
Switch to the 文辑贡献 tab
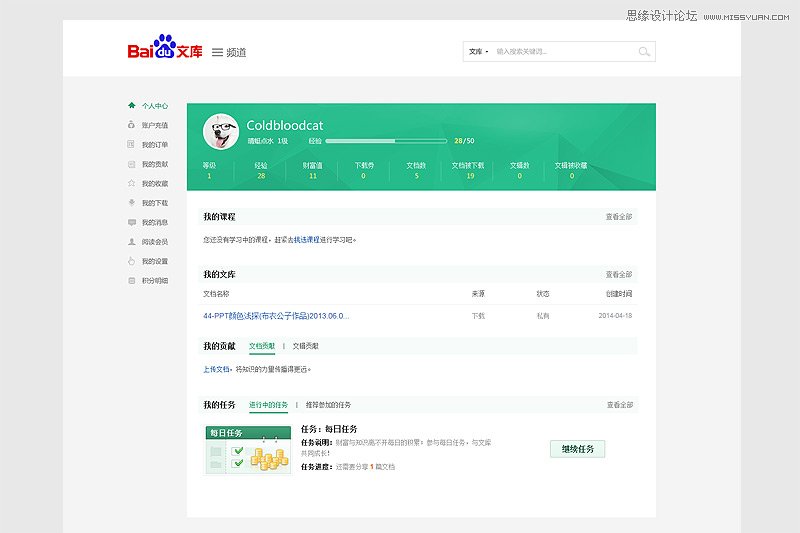[305, 346]
